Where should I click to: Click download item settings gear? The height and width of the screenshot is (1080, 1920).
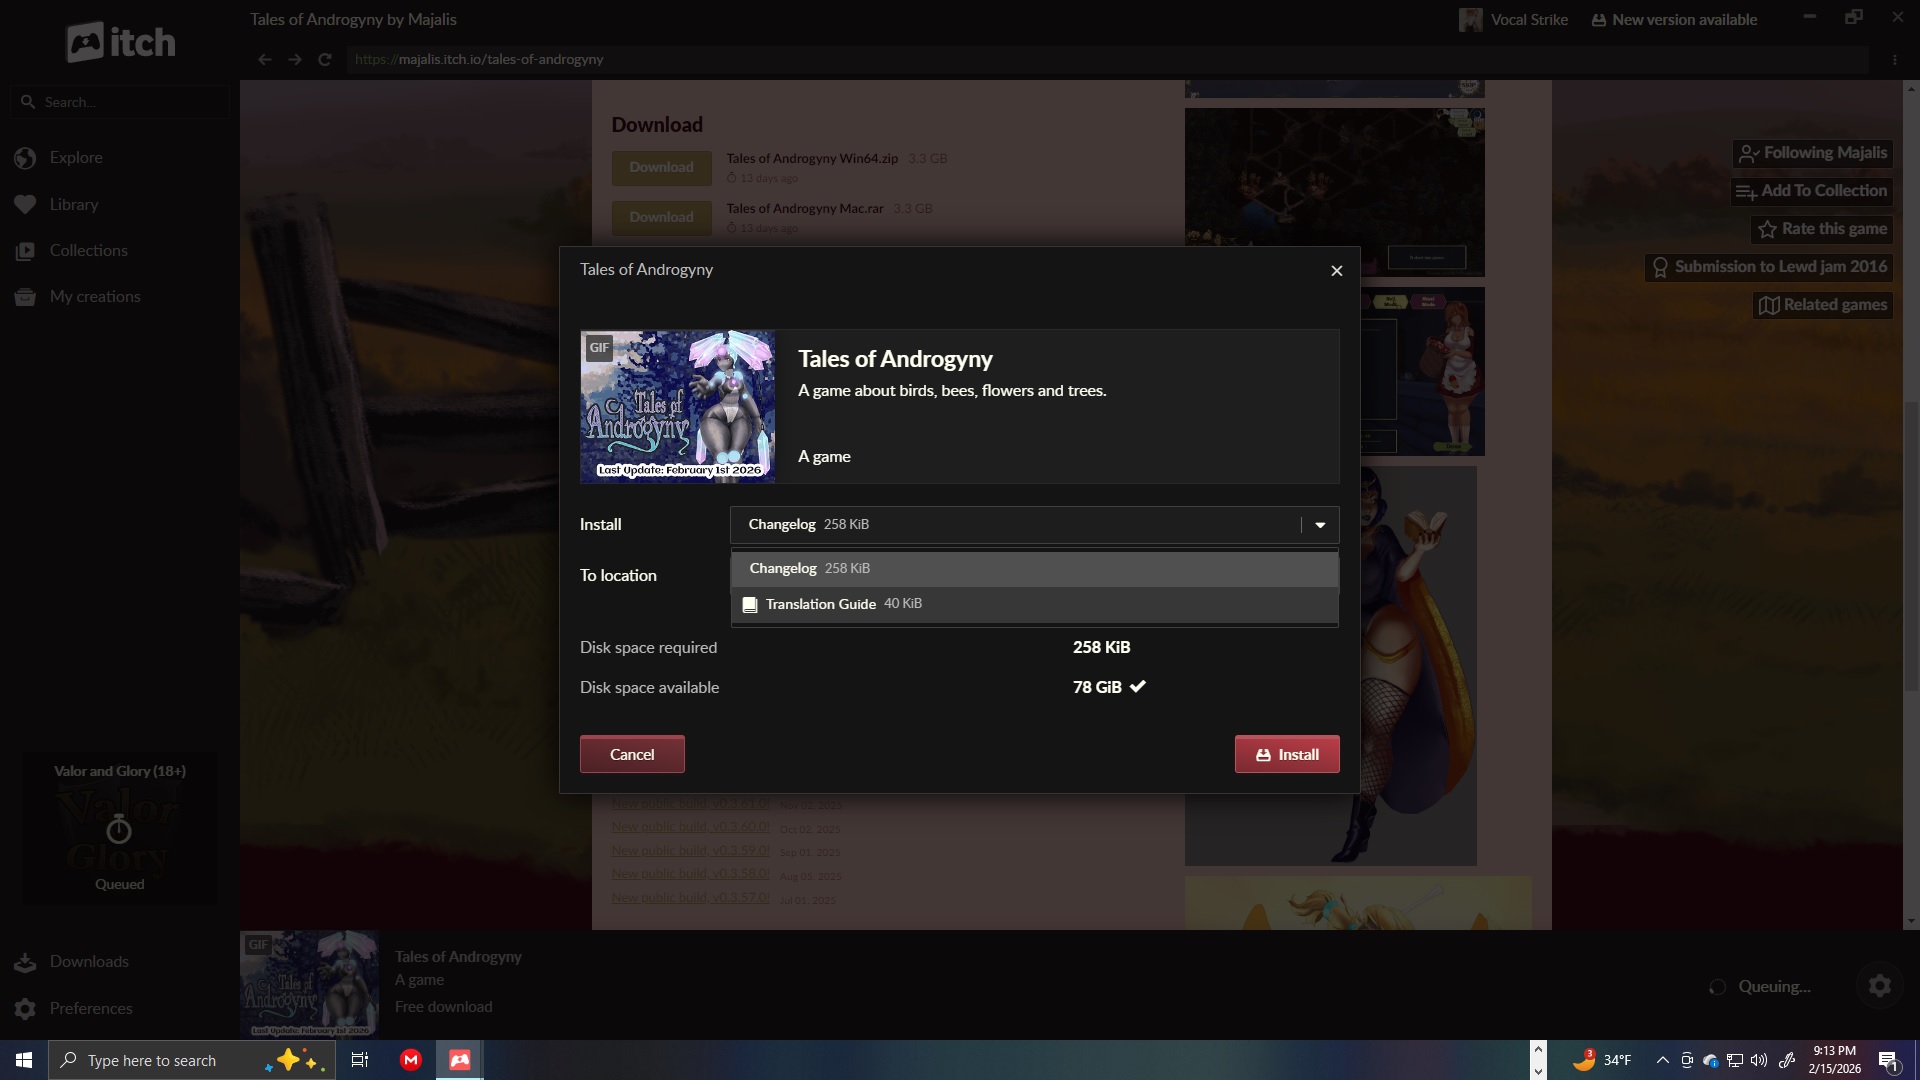[1879, 987]
